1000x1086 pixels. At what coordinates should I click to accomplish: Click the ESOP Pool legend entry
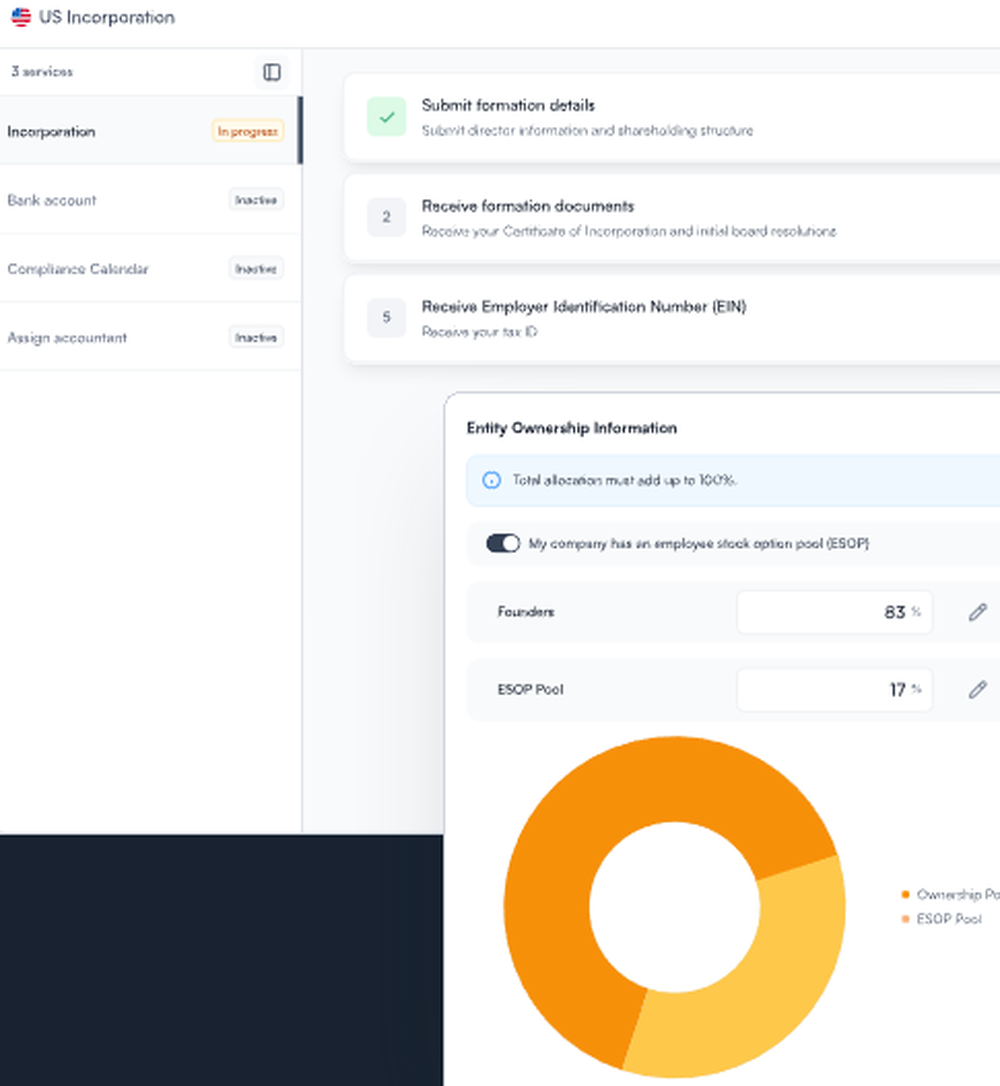tap(942, 919)
